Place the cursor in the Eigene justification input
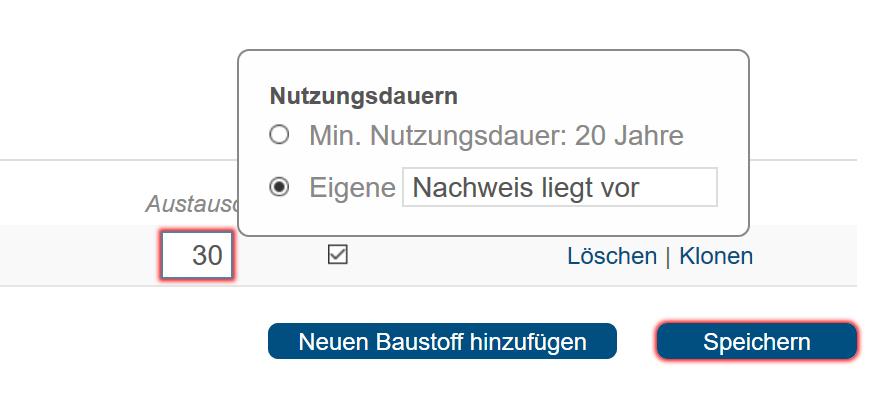 click(x=560, y=187)
